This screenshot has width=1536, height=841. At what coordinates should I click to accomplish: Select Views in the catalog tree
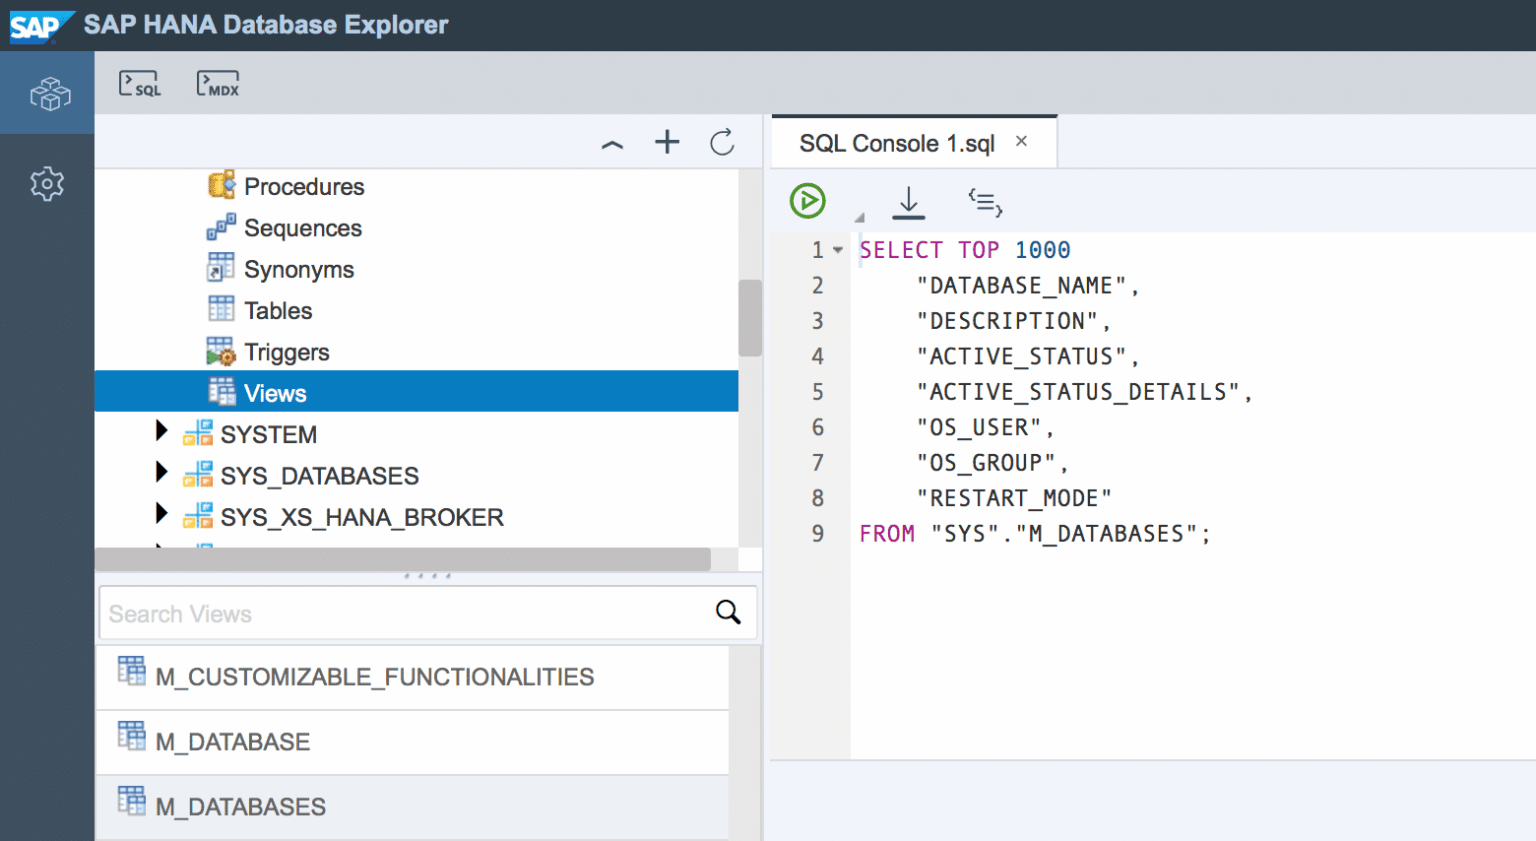pyautogui.click(x=274, y=391)
